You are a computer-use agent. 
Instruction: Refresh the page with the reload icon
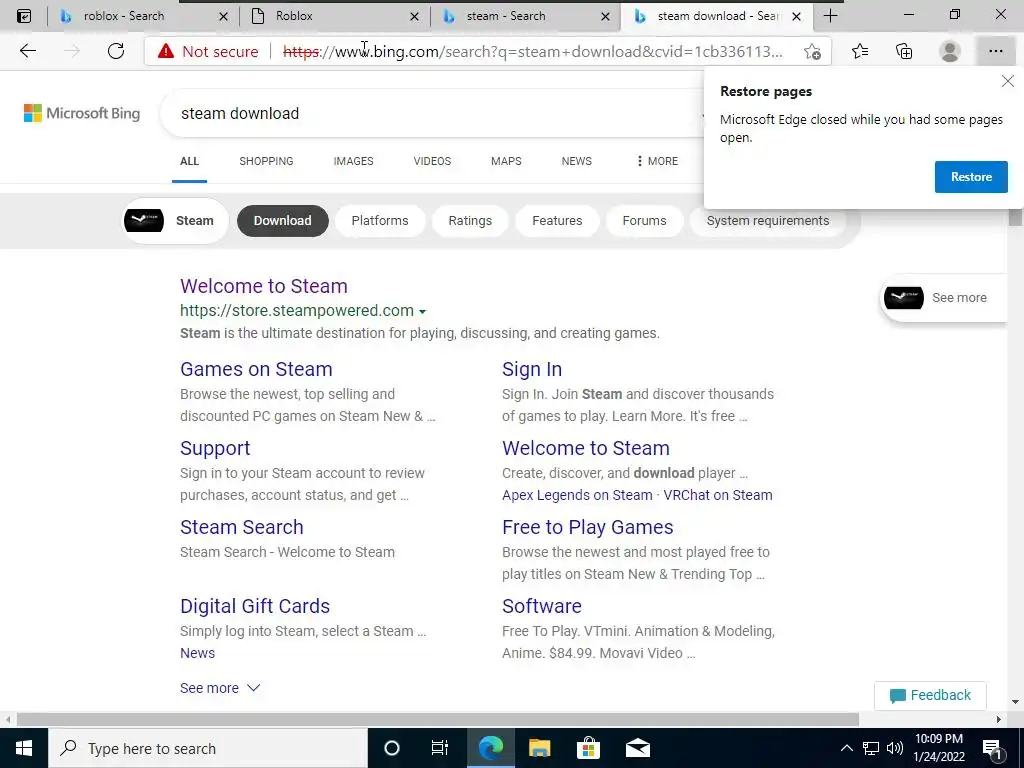point(116,51)
